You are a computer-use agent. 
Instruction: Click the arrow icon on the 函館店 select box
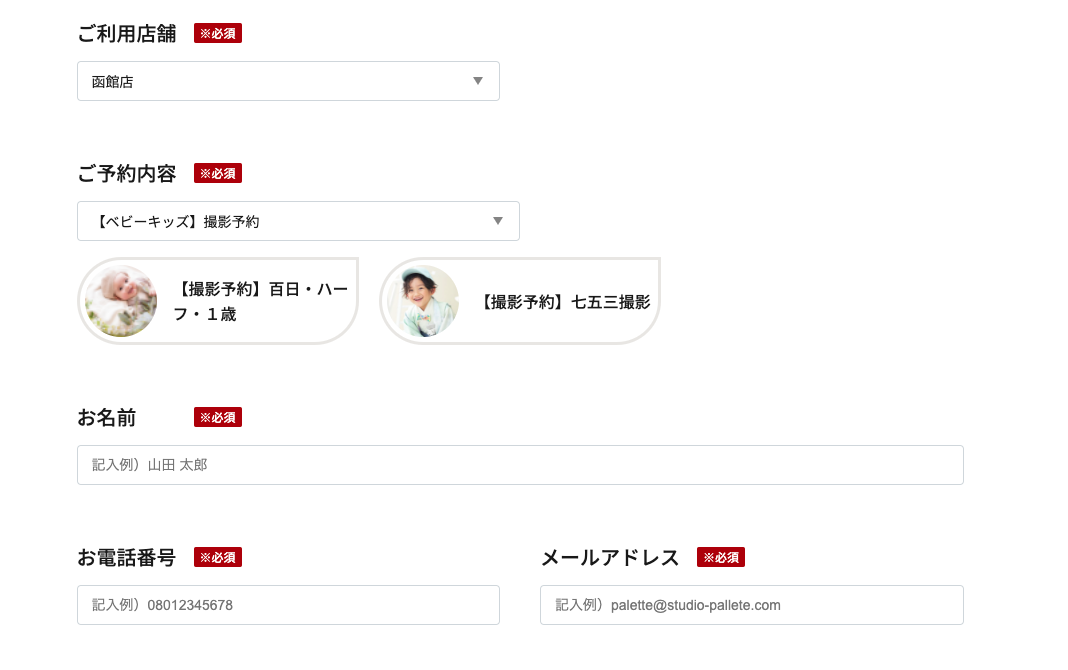[x=478, y=81]
